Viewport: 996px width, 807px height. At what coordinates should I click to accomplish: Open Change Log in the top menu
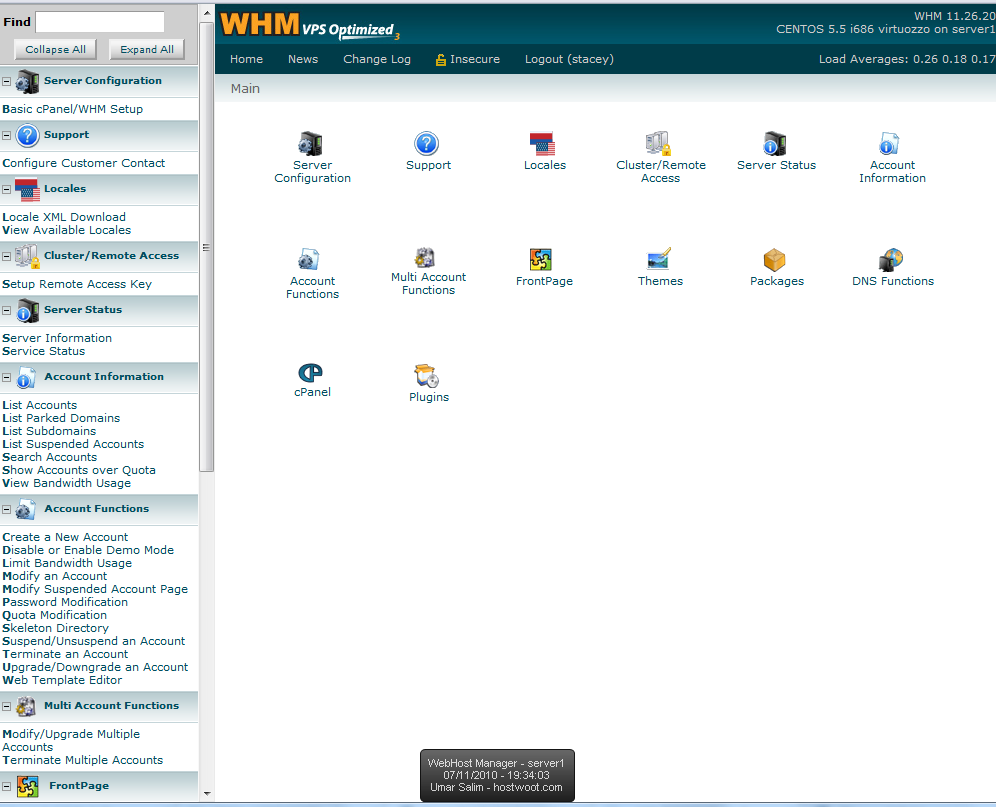coord(377,59)
